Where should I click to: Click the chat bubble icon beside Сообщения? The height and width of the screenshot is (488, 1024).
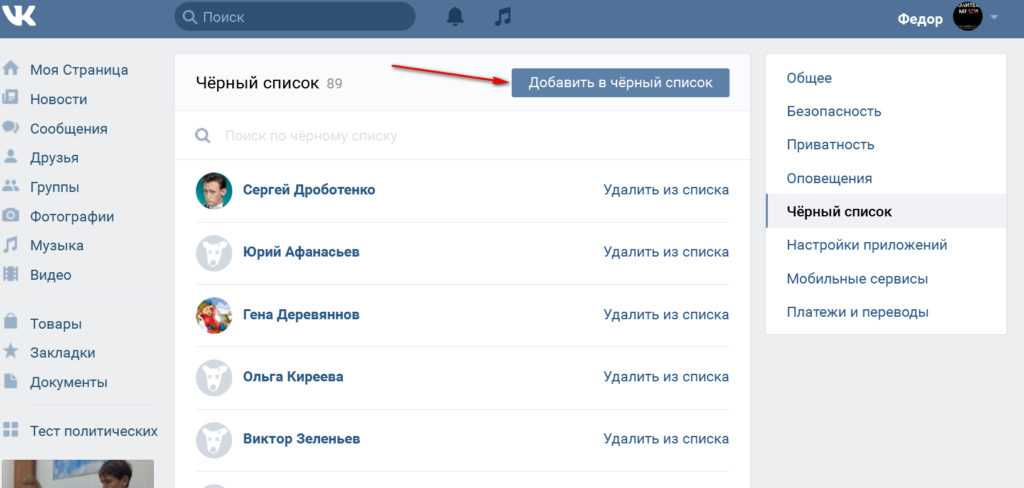click(10, 128)
